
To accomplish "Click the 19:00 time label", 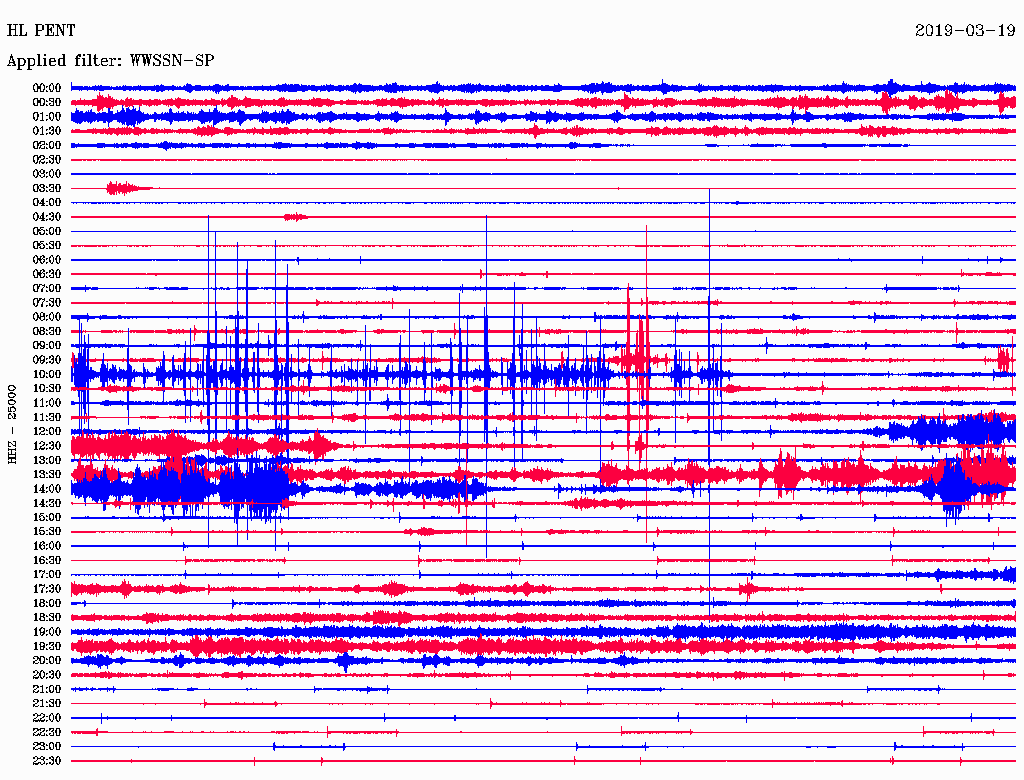I will pyautogui.click(x=47, y=632).
